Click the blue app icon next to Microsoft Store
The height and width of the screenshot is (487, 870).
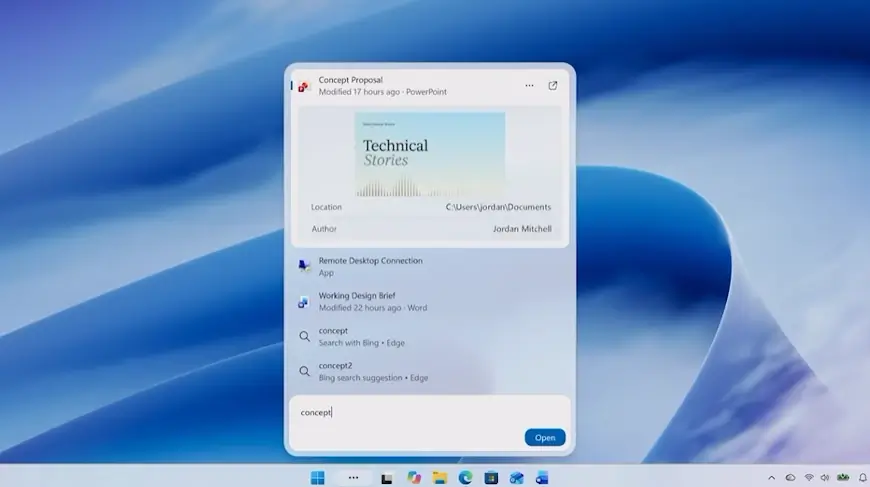(517, 478)
